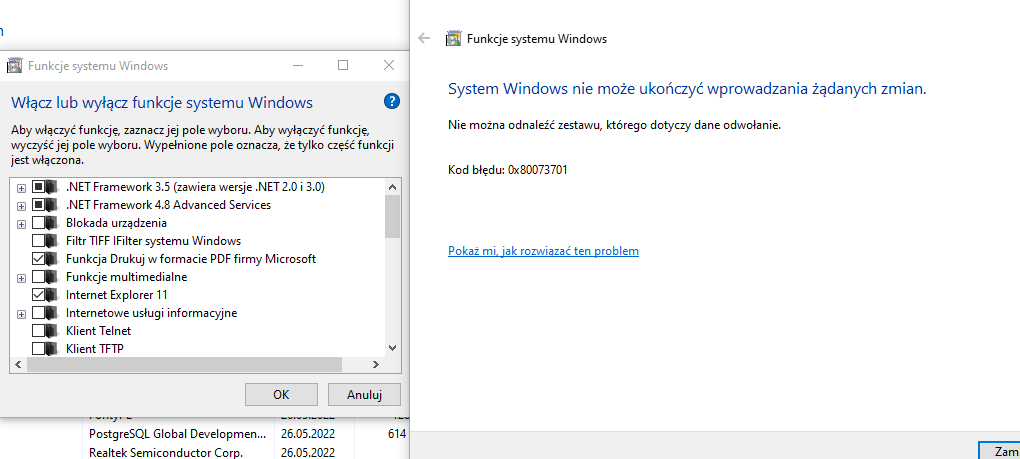
Task: Click the horizontal scrollbar thumb
Action: coord(184,365)
